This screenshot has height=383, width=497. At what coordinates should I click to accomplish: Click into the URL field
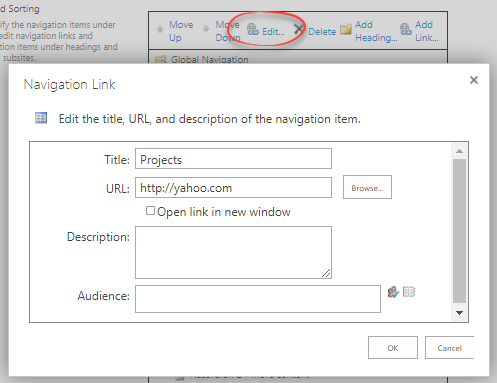point(233,188)
